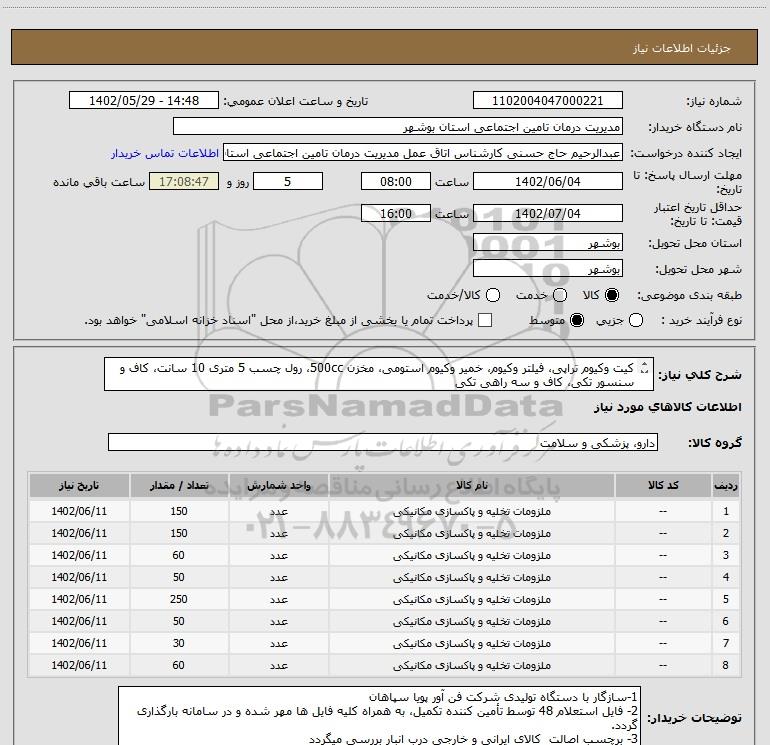The height and width of the screenshot is (745, 770).
Task: Click the deadline time field 08:00
Action: [x=396, y=181]
